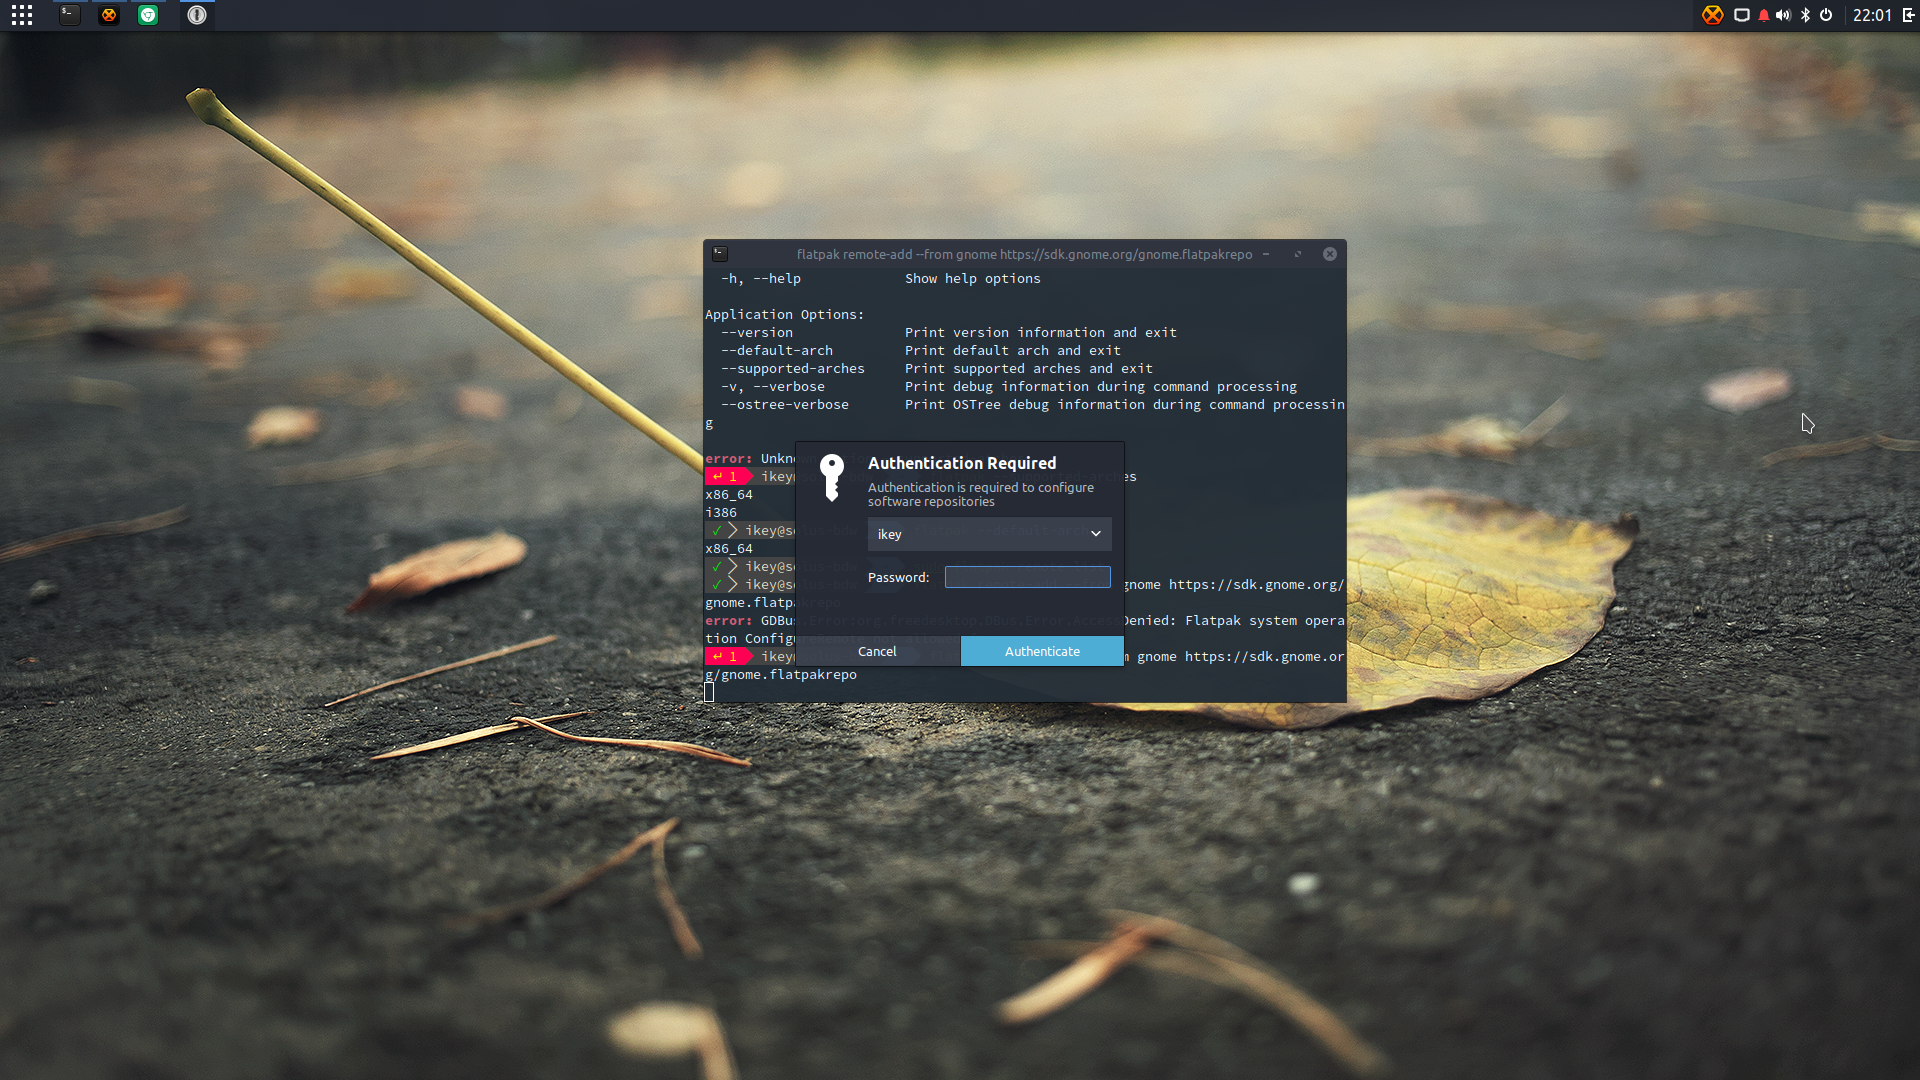Click the terminal icon in window titlebar
Viewport: 1920px width, 1080px height.
tap(720, 254)
